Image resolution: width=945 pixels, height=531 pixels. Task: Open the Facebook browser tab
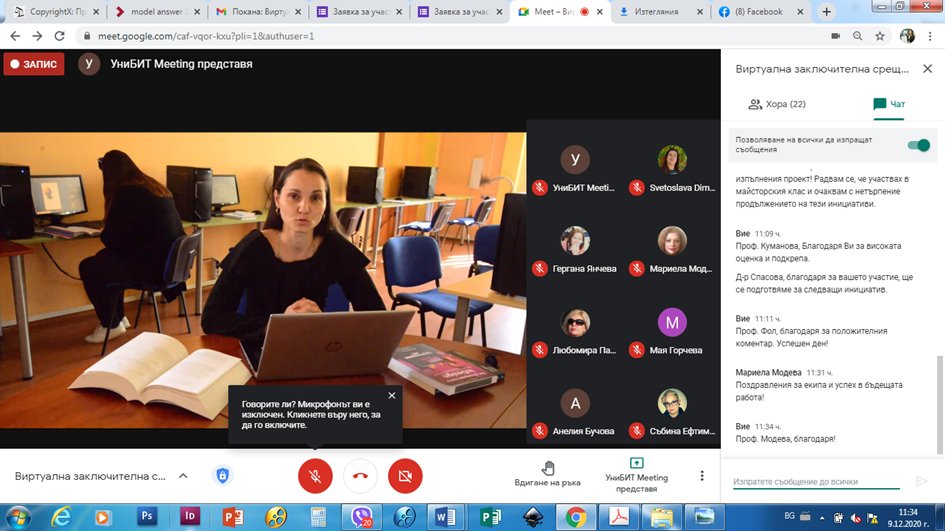click(x=760, y=12)
